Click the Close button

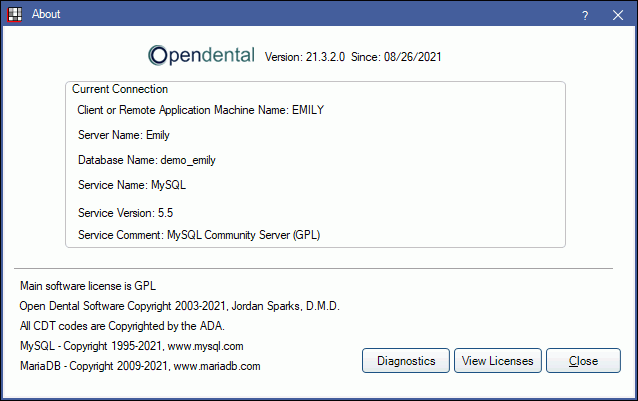coord(583,360)
